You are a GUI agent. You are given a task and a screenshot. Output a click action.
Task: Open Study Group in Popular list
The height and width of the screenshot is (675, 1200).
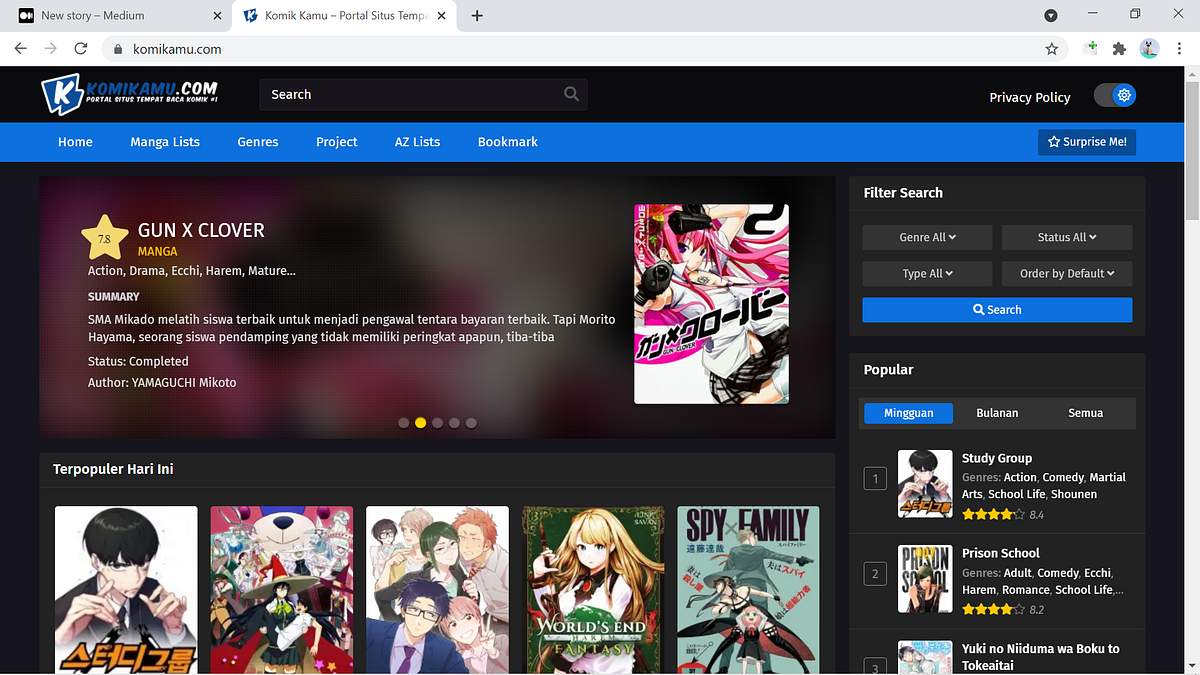[x=997, y=458]
